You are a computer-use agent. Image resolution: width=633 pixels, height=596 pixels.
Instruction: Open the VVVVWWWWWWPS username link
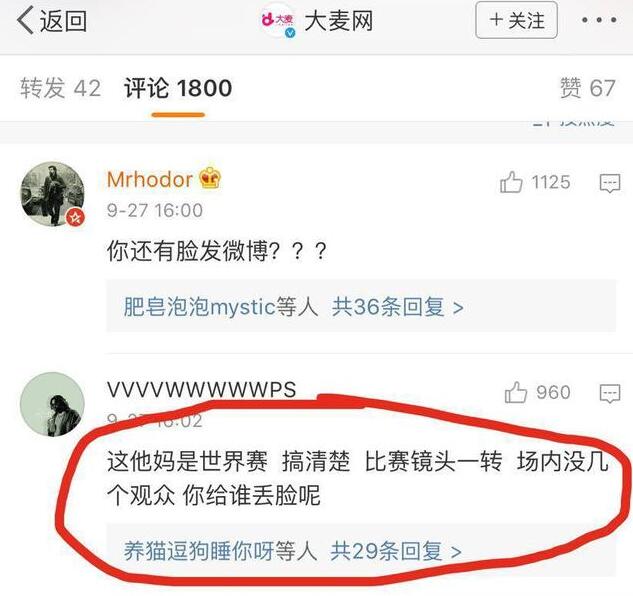pos(201,390)
